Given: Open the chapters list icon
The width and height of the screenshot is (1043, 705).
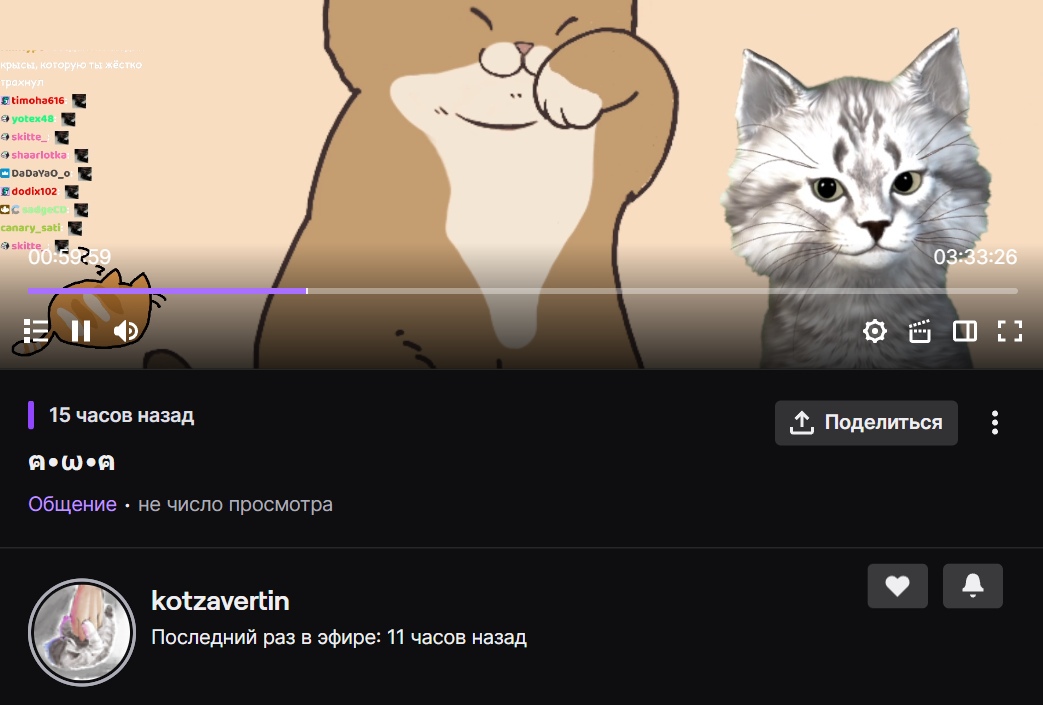Looking at the screenshot, I should (x=36, y=331).
